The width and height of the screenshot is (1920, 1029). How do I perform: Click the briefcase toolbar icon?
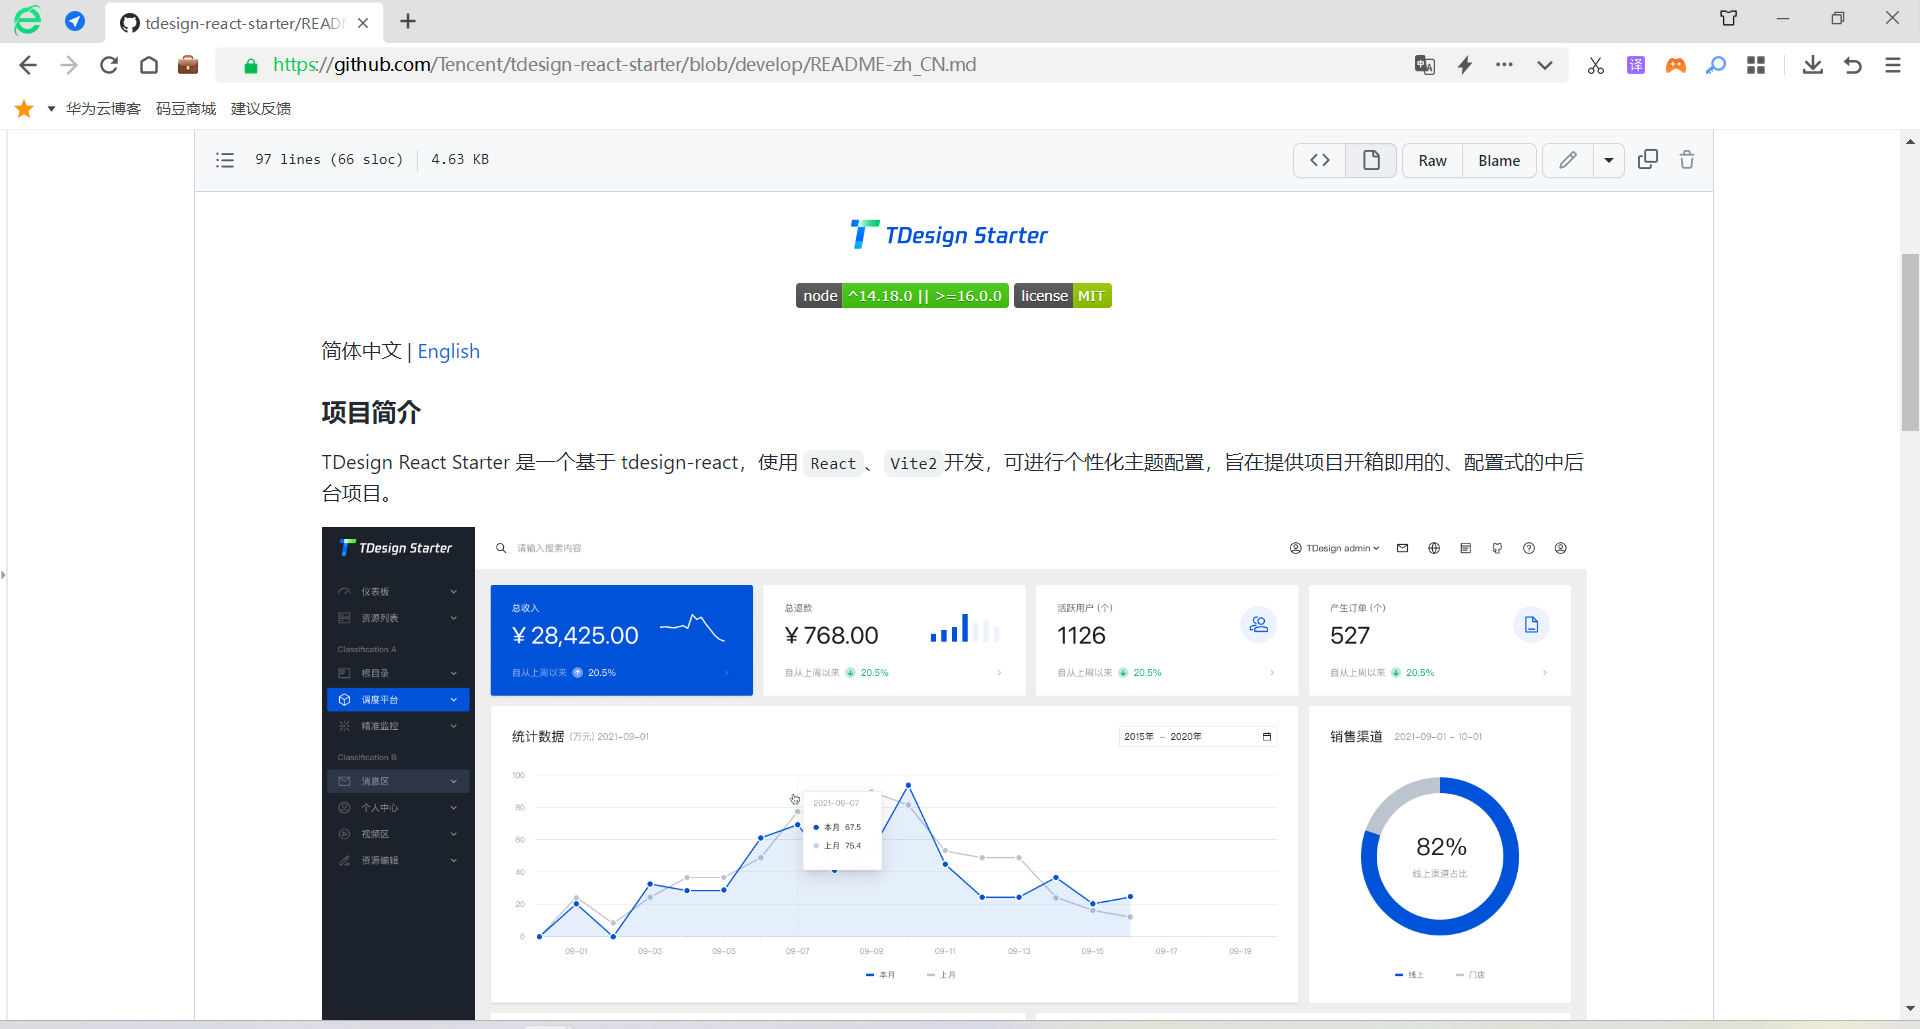click(x=188, y=65)
